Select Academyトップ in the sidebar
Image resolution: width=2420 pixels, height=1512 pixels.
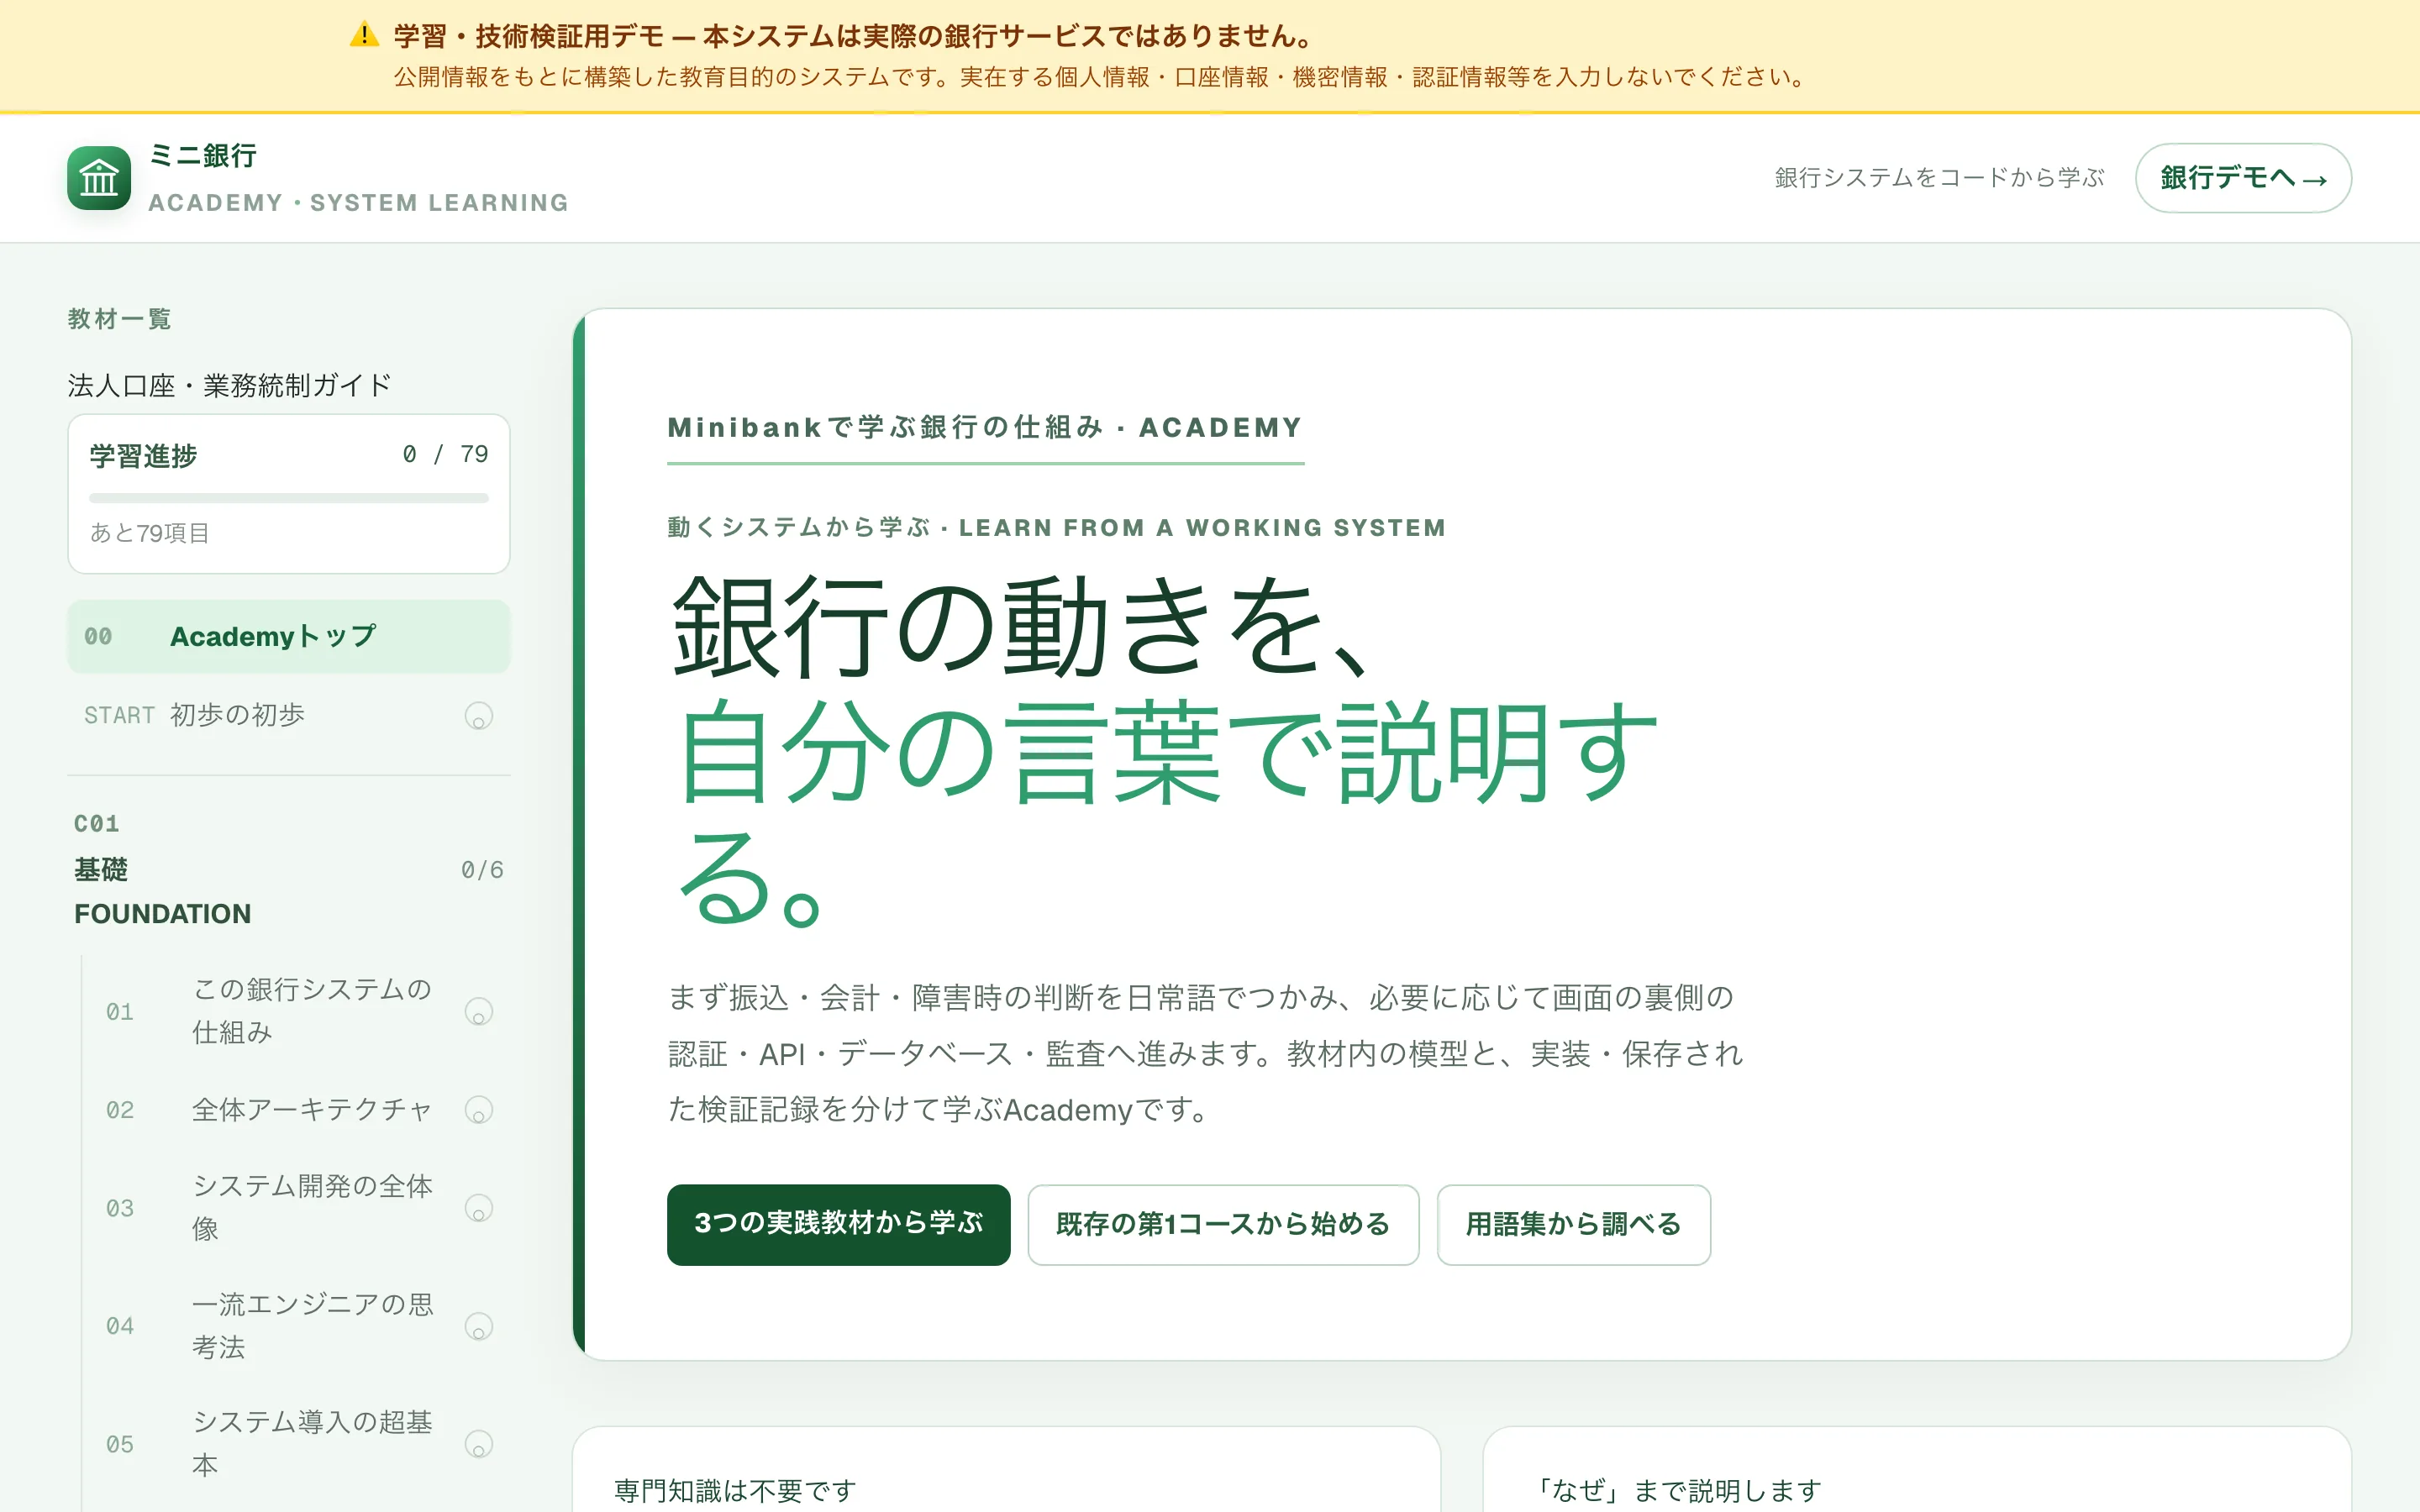[289, 636]
